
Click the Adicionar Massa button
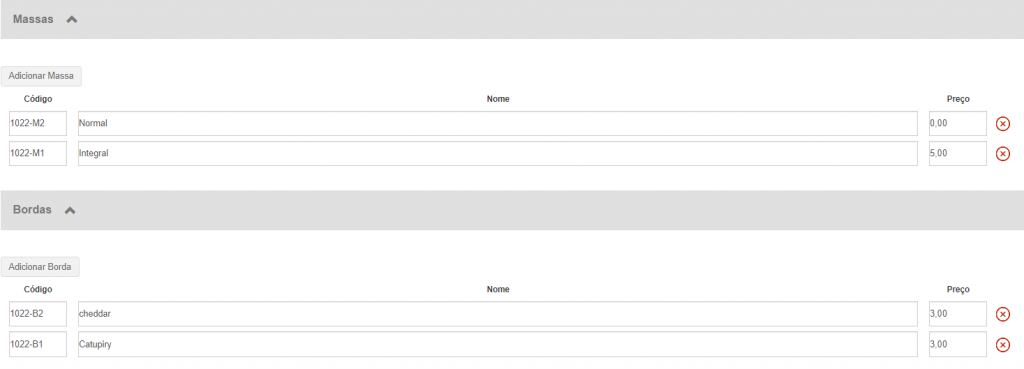pyautogui.click(x=41, y=76)
